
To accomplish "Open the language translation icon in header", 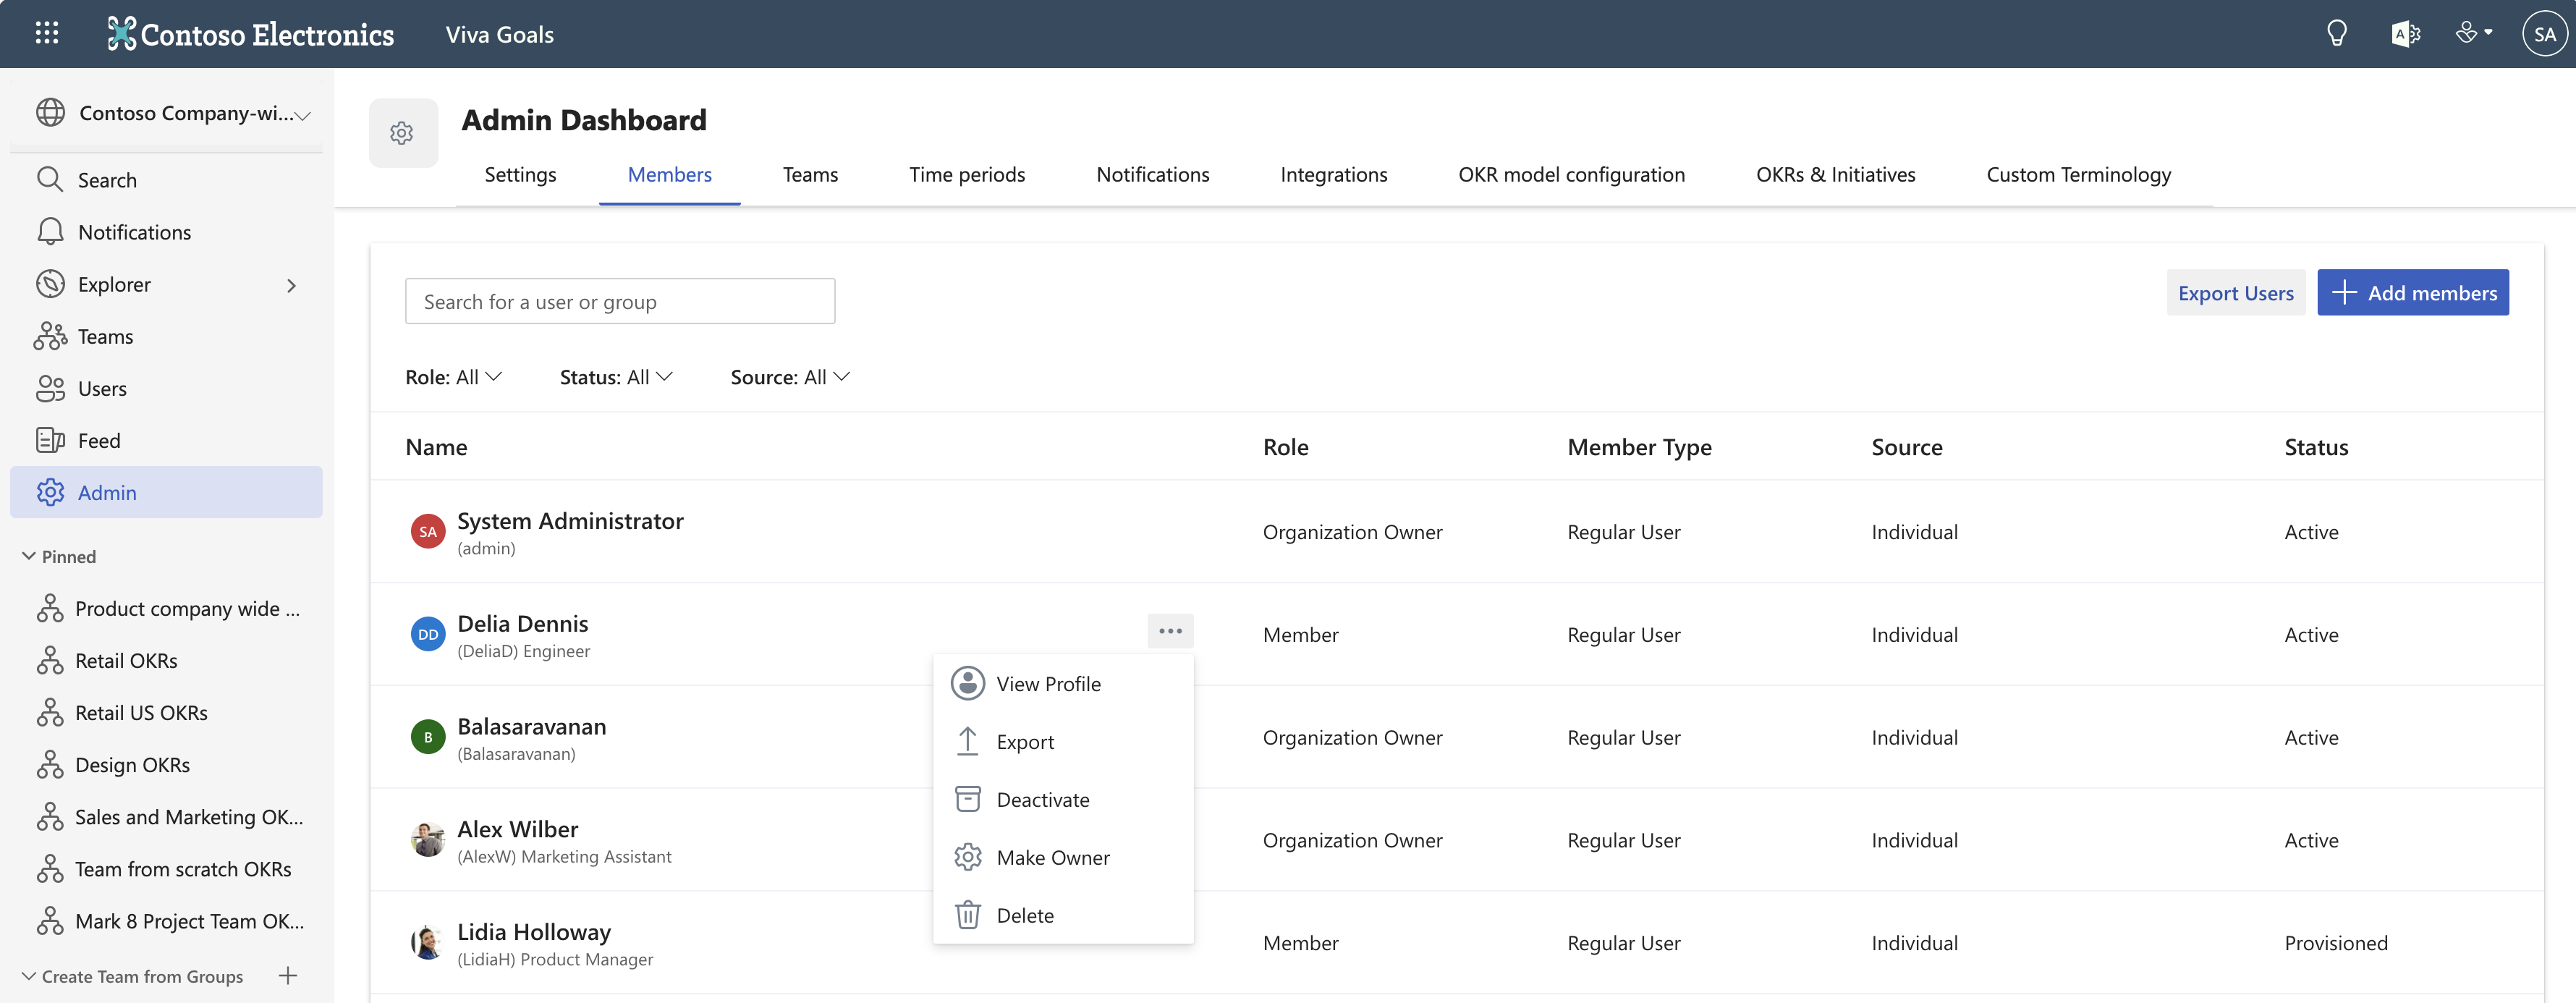I will coord(2405,34).
